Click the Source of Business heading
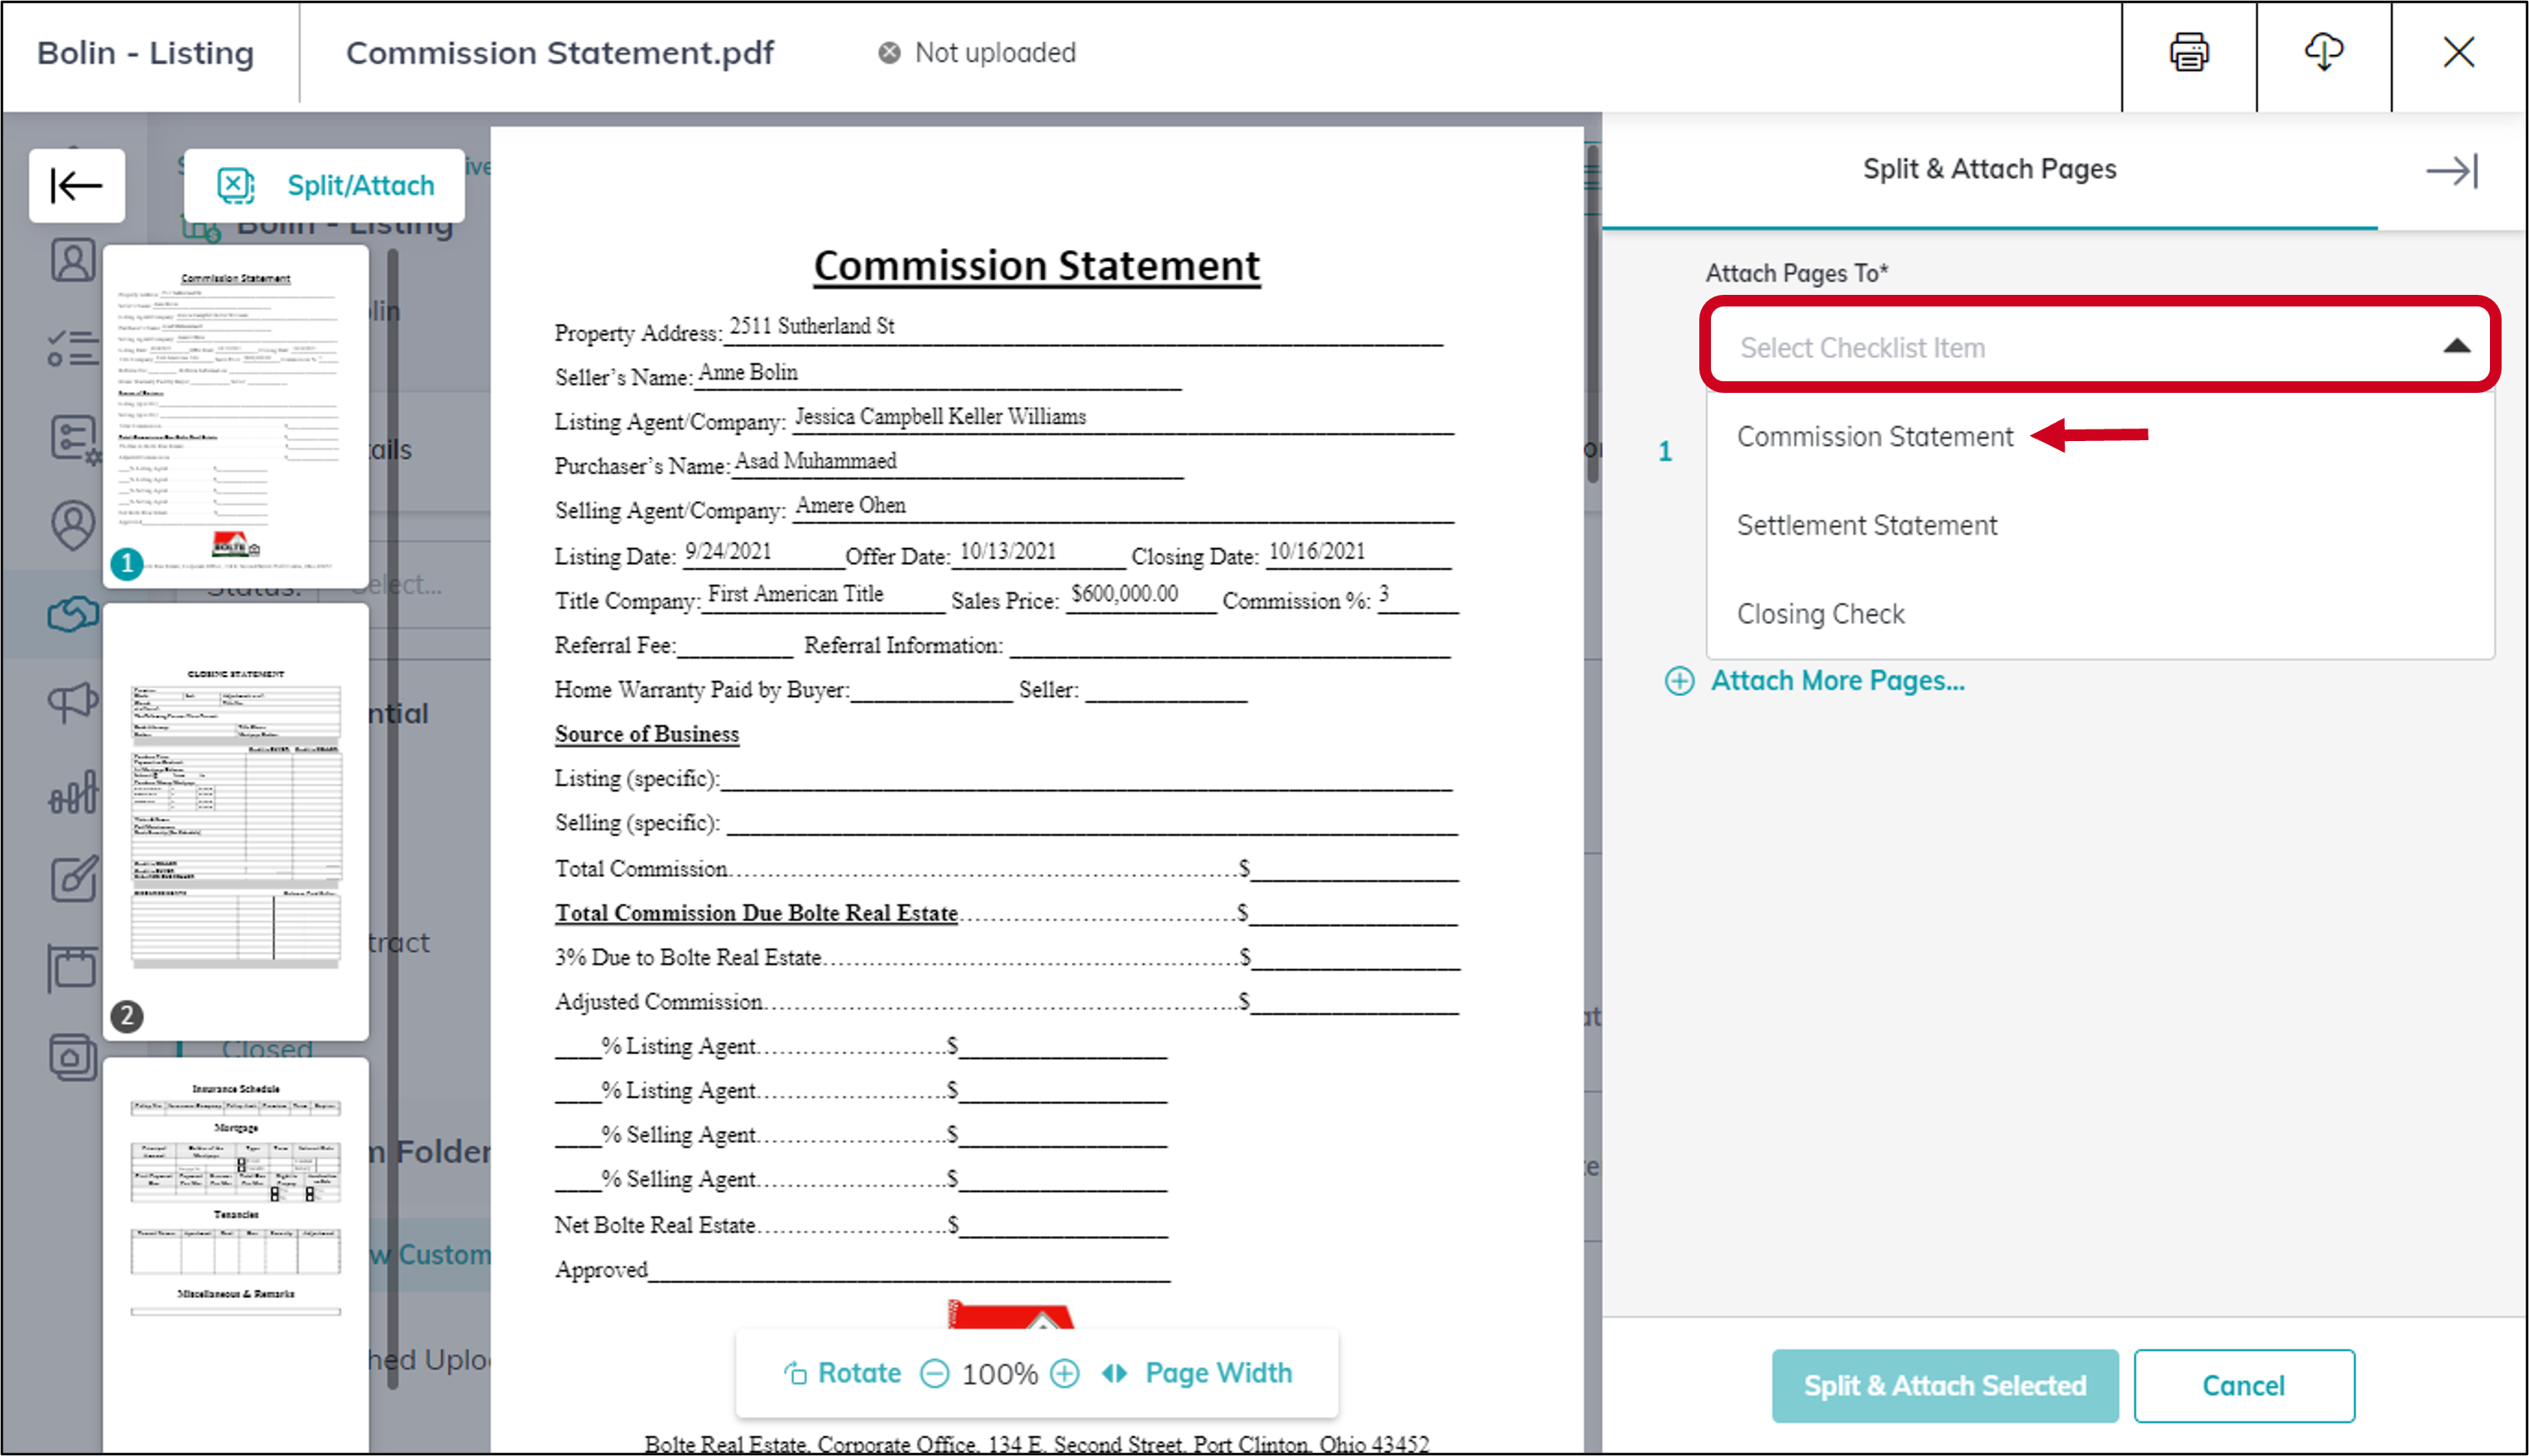 647,734
